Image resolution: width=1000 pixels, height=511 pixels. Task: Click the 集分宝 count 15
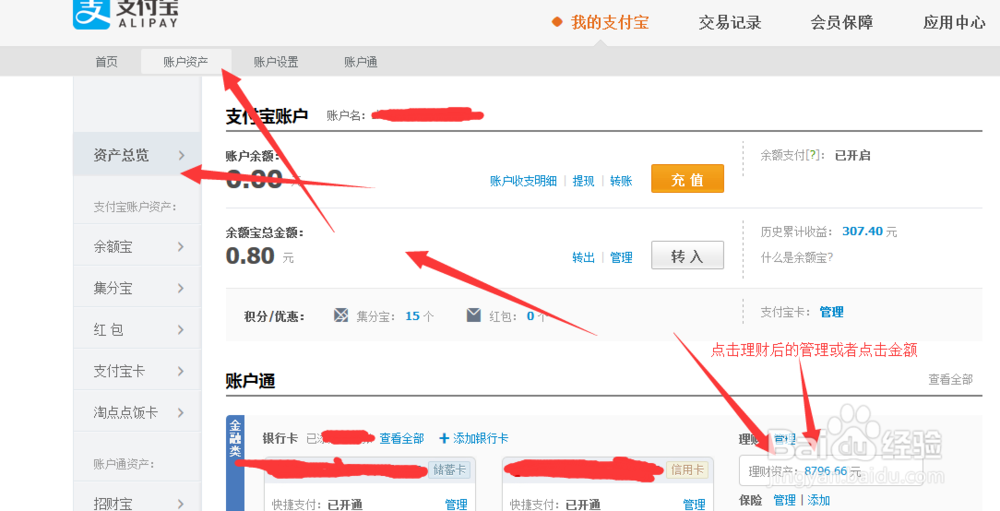413,316
